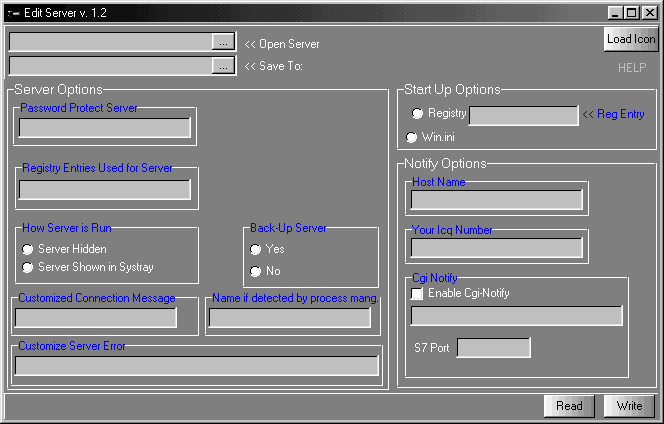Select the Win.ini startup option
The height and width of the screenshot is (424, 664).
coord(411,137)
